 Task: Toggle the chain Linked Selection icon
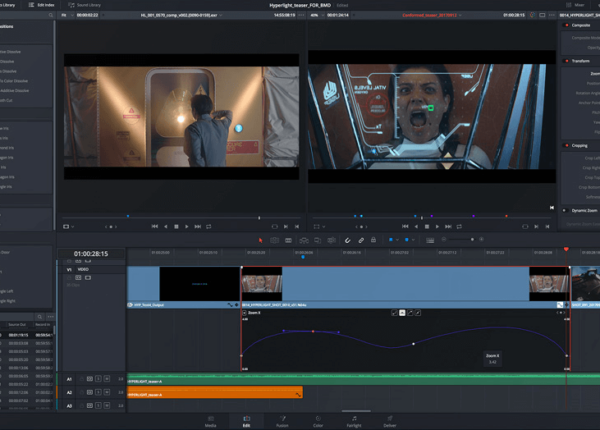(x=361, y=240)
